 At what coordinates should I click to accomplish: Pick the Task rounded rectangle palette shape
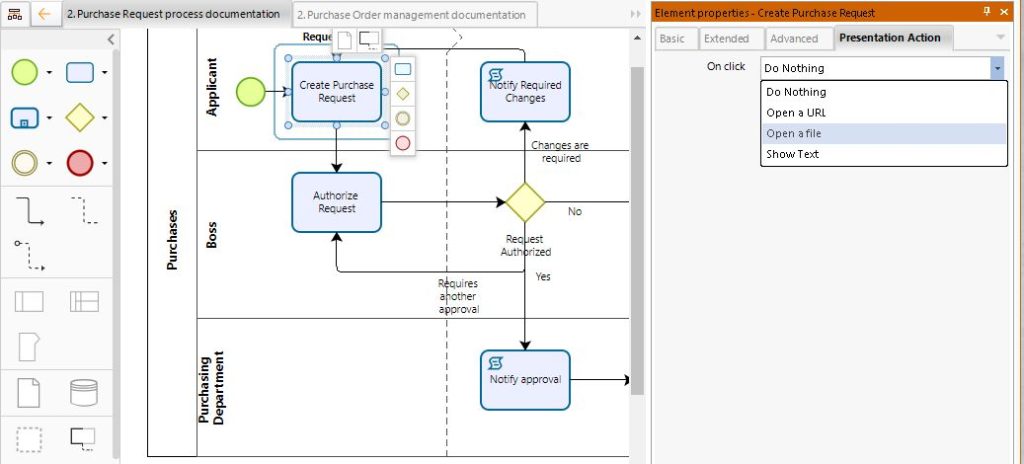click(80, 72)
